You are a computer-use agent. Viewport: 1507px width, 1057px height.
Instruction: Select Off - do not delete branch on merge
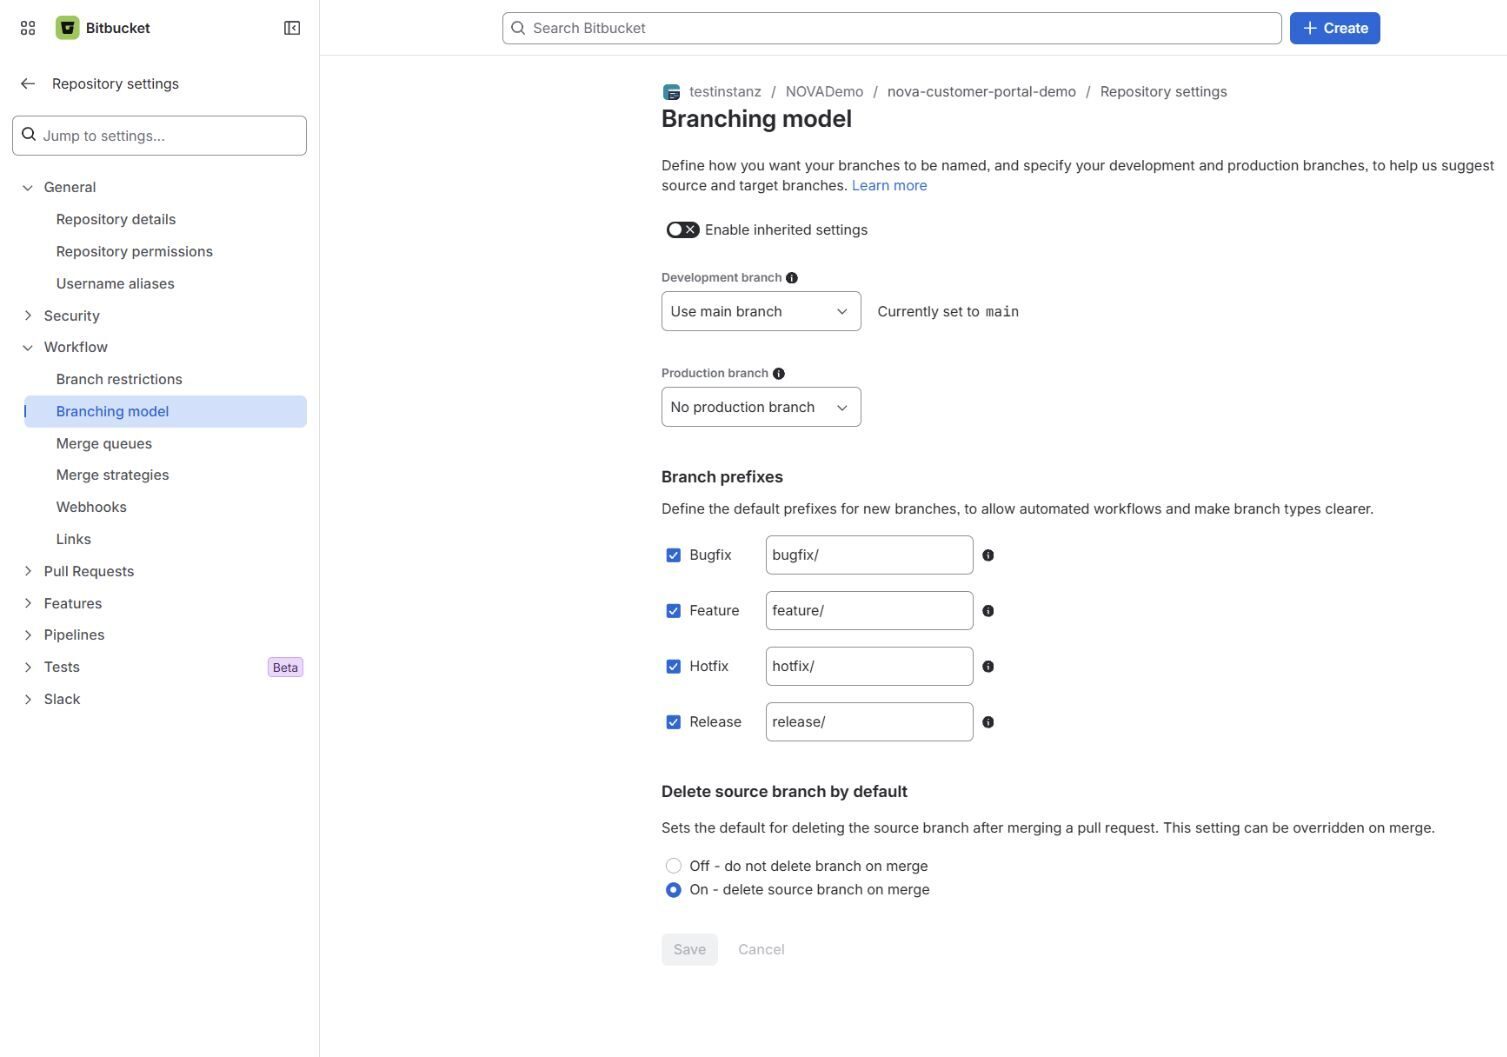673,866
